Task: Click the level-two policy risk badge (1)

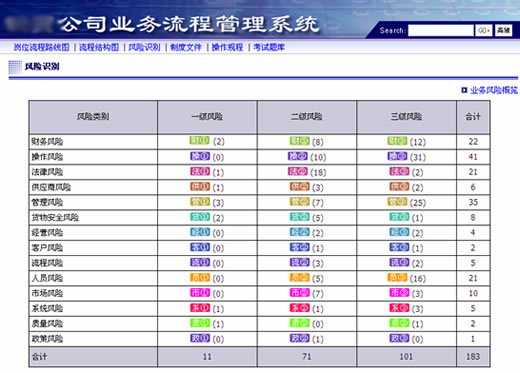Action: point(300,338)
